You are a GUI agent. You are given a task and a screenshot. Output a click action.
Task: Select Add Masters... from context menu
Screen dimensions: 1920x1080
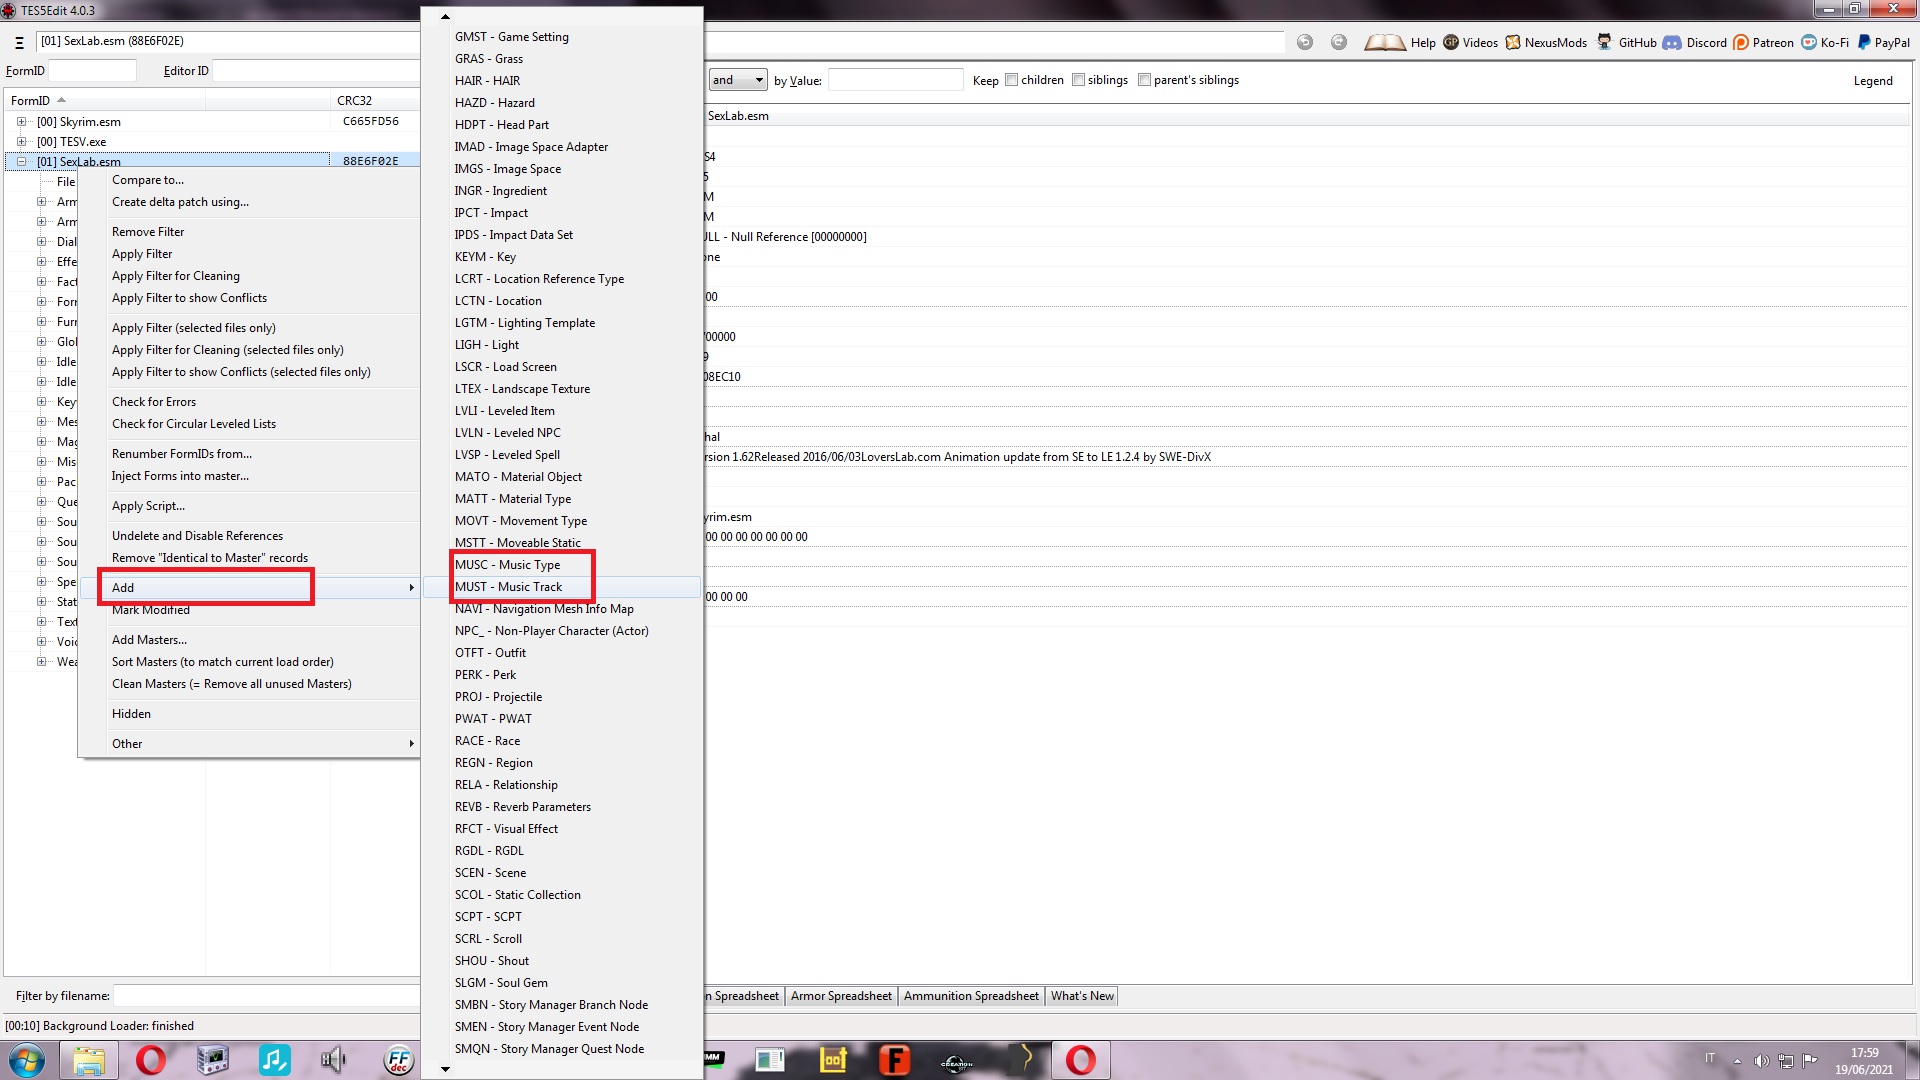[x=149, y=640]
